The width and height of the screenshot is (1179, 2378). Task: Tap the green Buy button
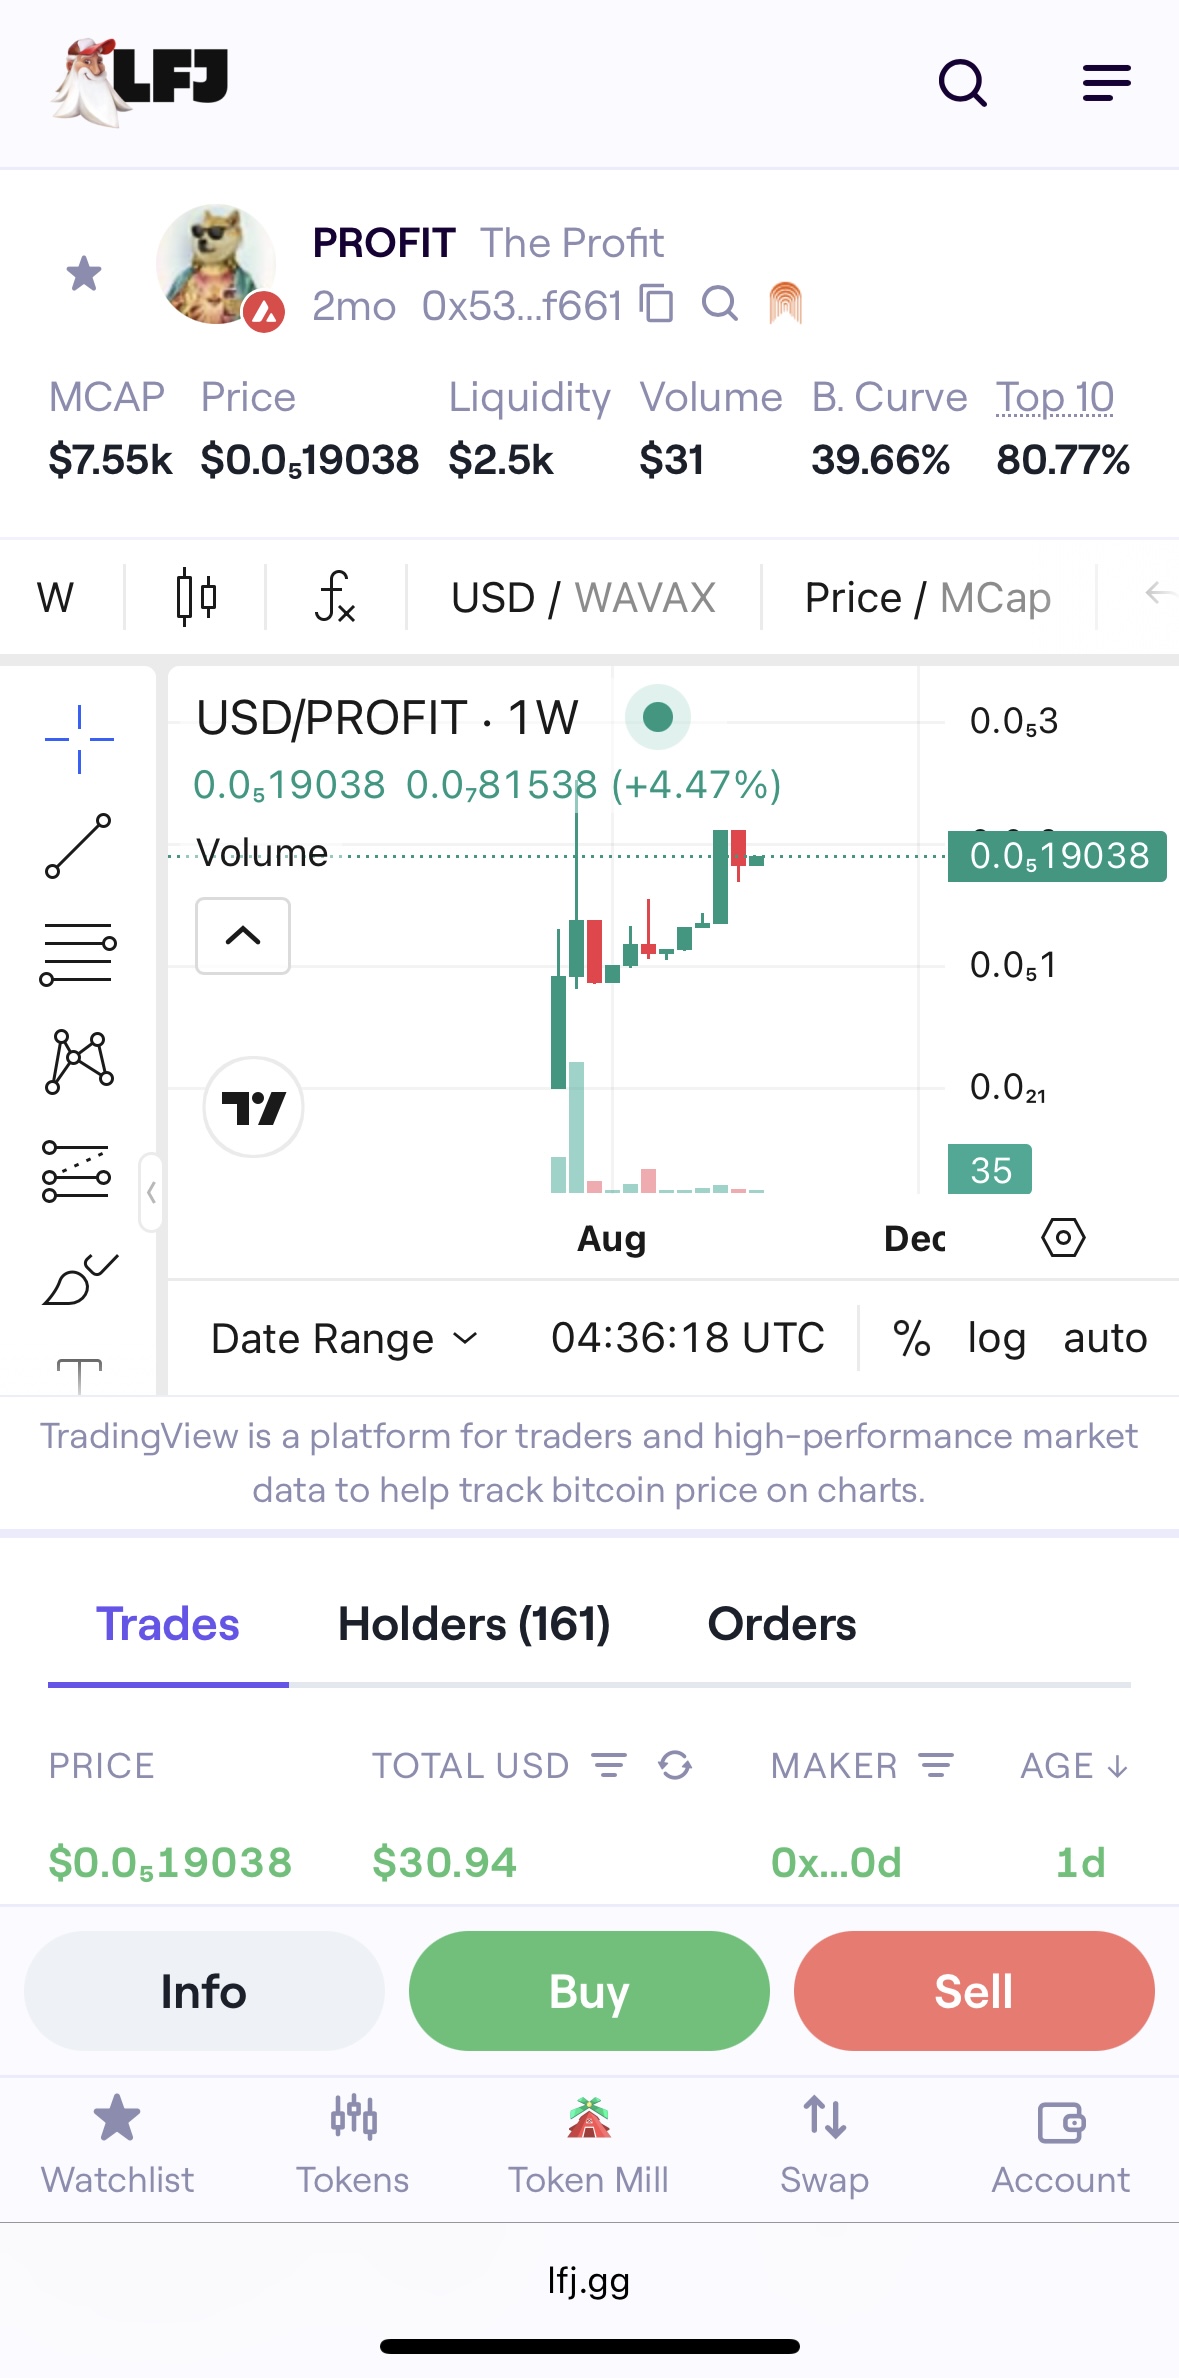coord(589,1991)
